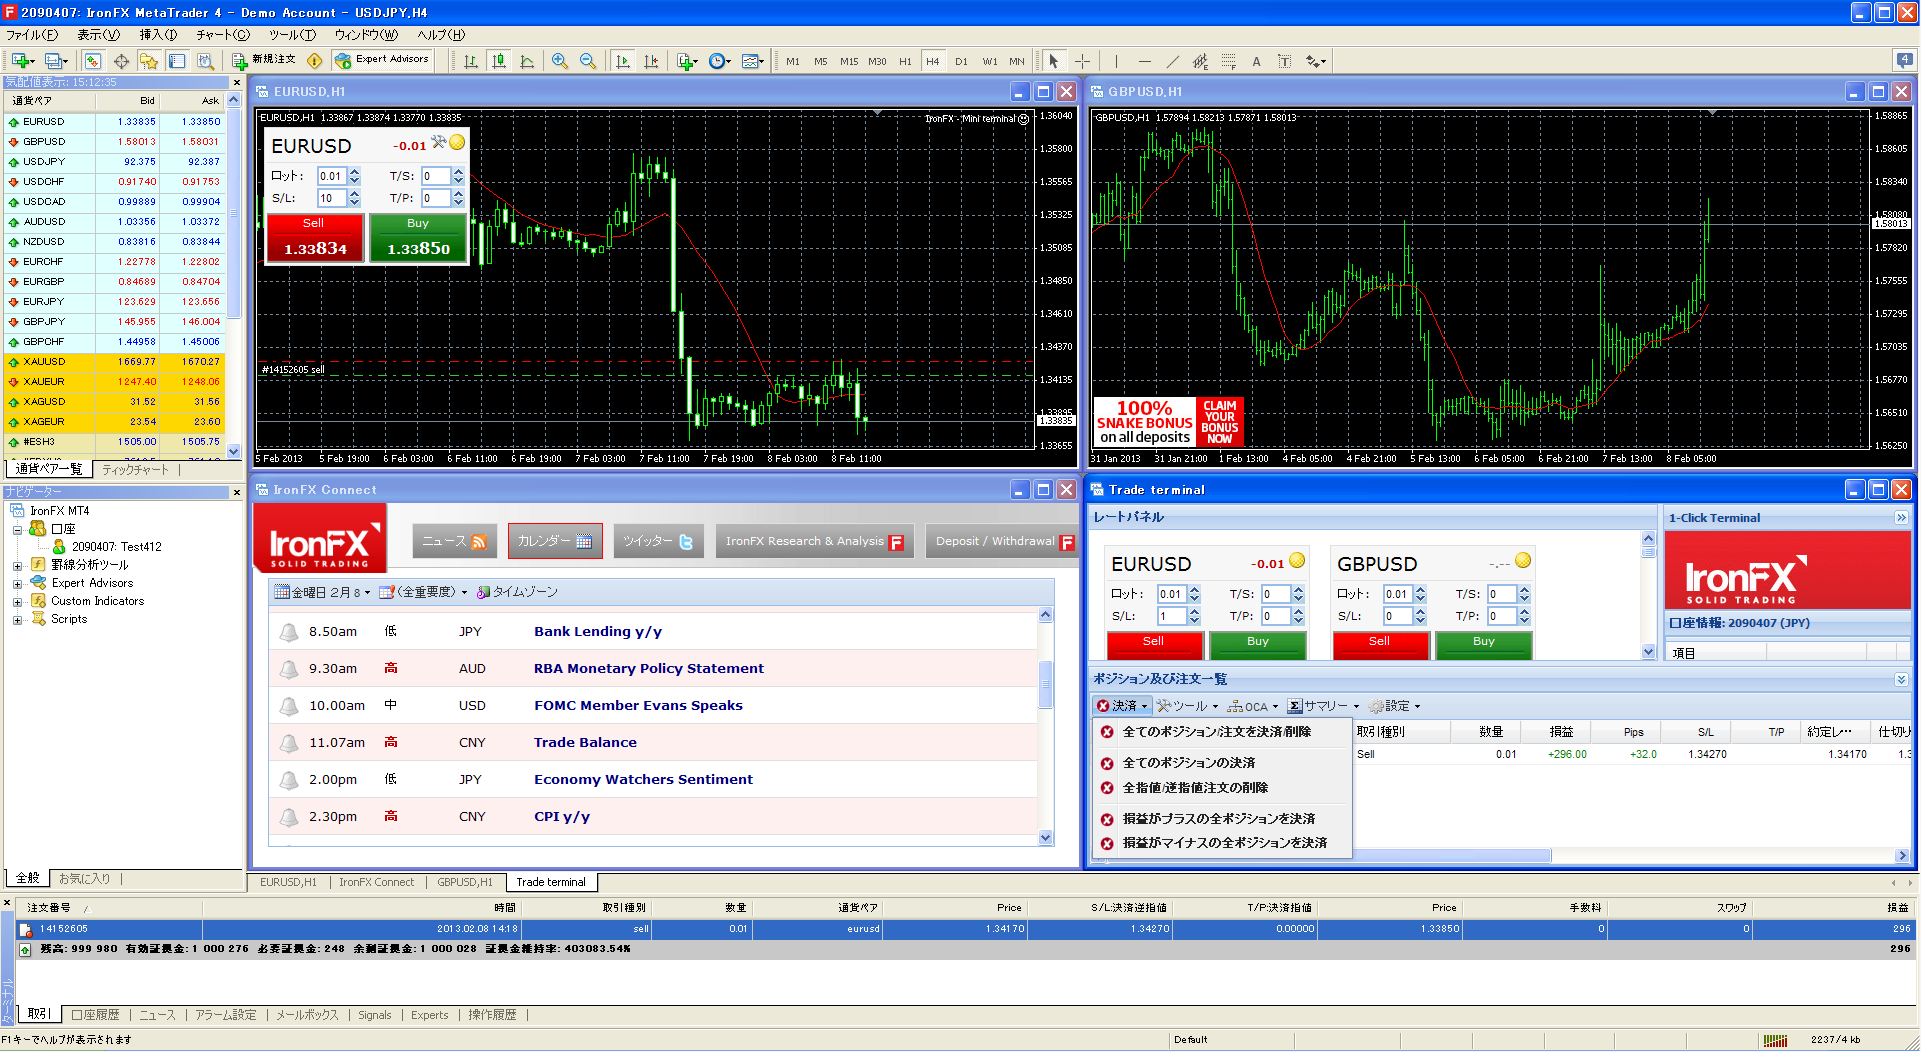Select the horizontal line drawing tool

tap(1145, 61)
